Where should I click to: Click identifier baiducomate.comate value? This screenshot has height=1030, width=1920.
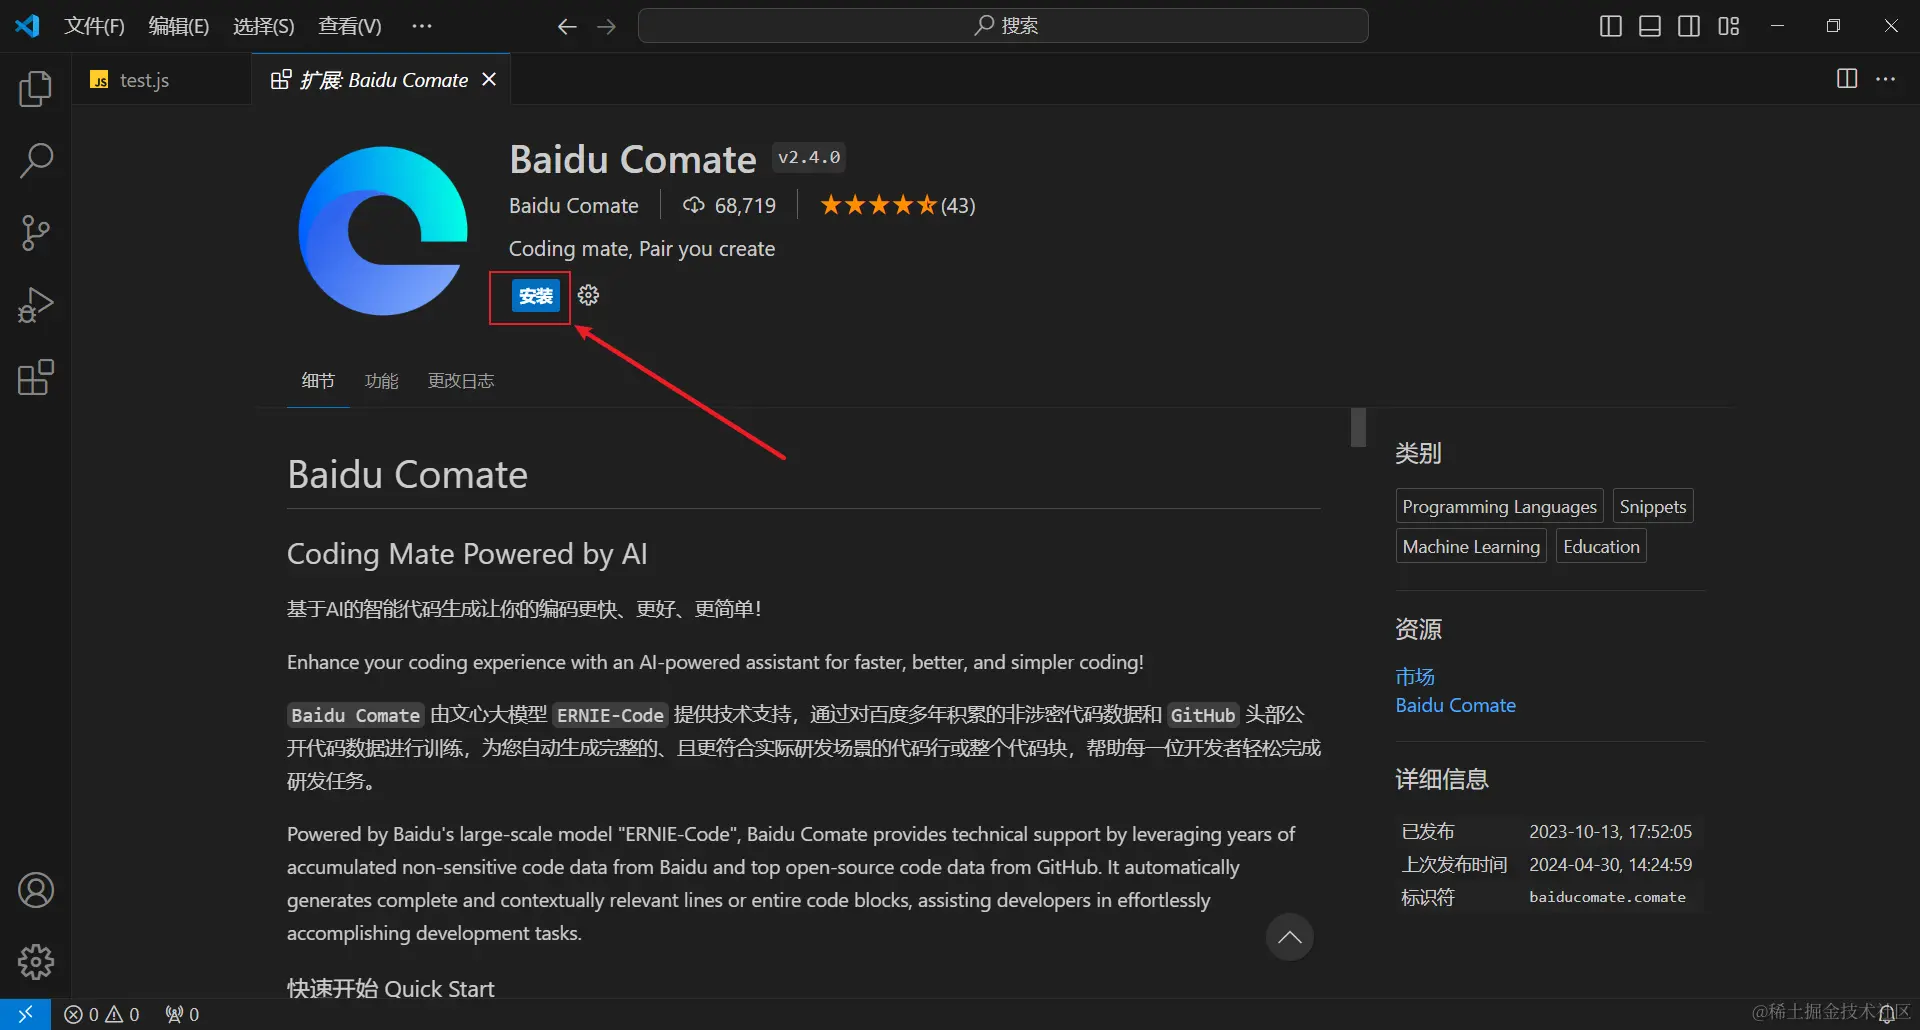pos(1607,898)
